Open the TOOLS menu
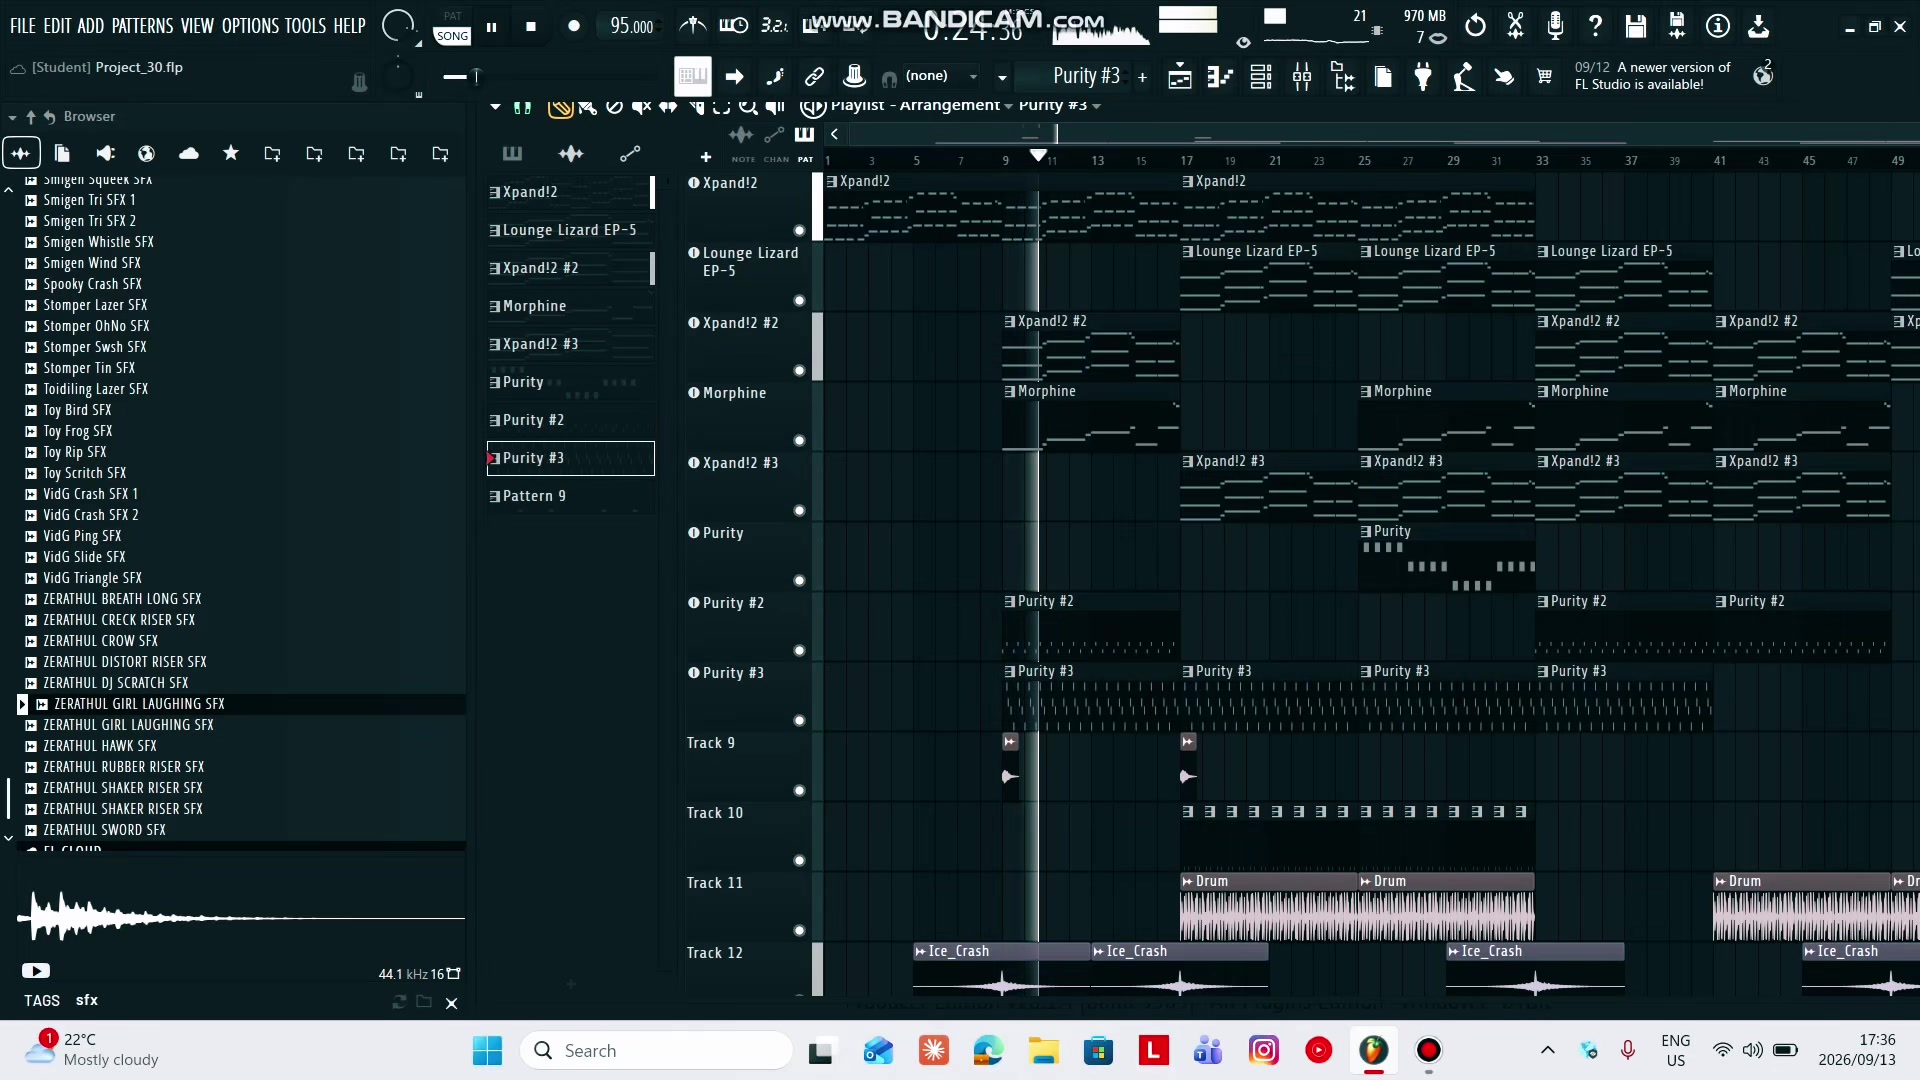The image size is (1920, 1080). coord(305,26)
